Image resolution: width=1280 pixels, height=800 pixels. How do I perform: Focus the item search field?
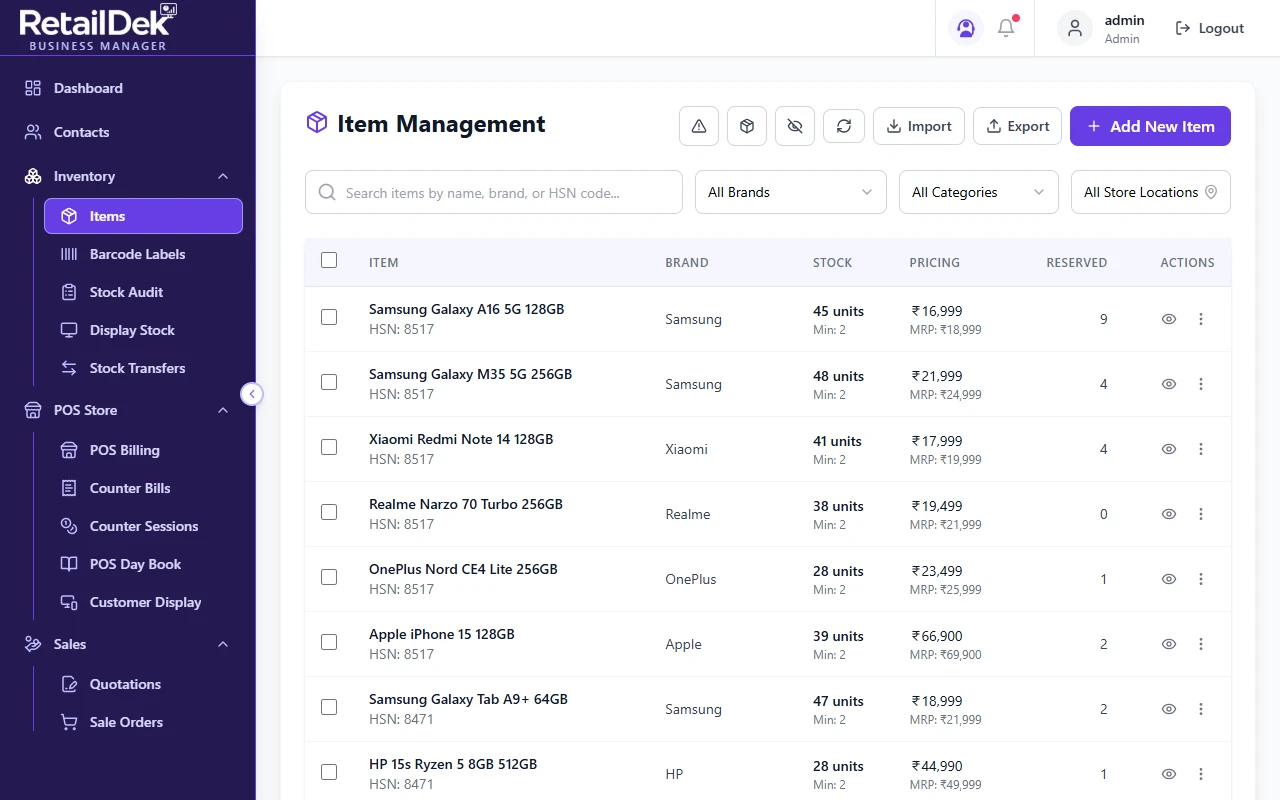click(x=494, y=192)
